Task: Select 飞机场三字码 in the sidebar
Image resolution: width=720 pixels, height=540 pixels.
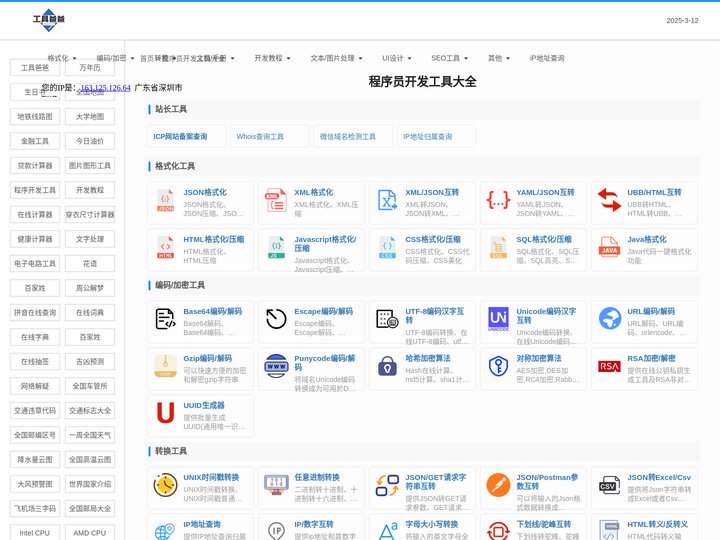Action: click(x=35, y=508)
